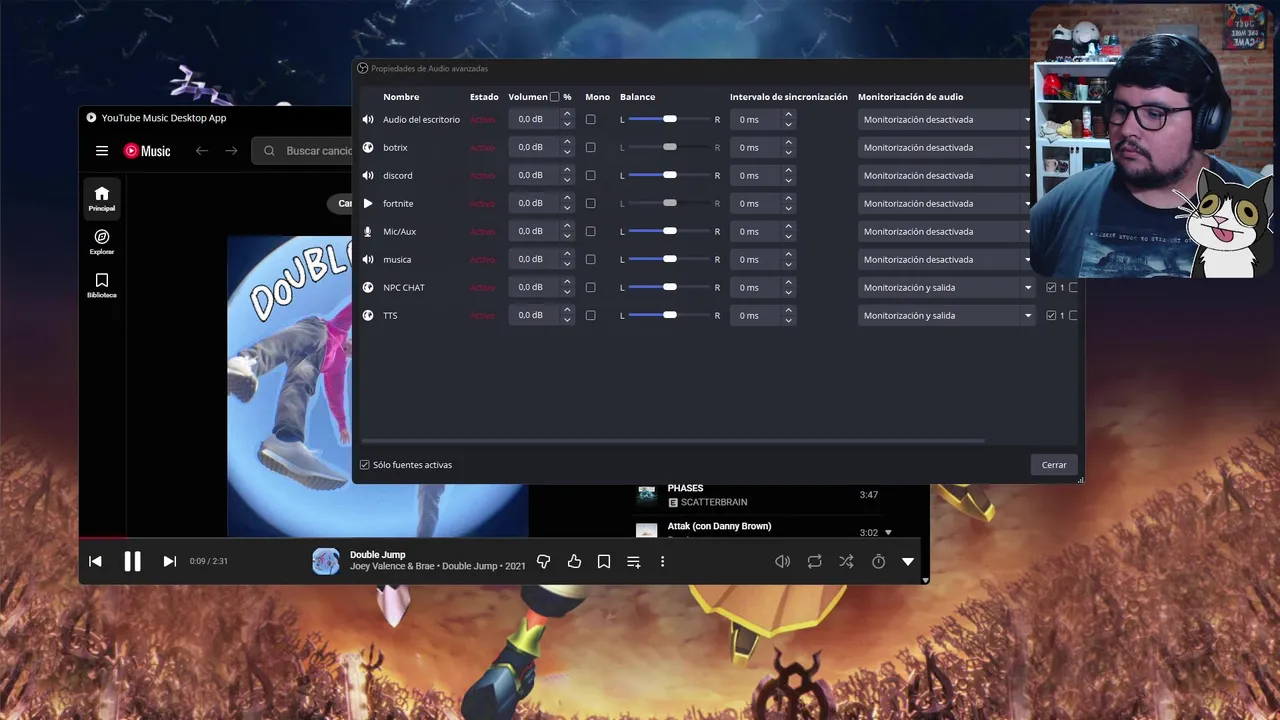Save Double Jump to library bookmark icon
1280x720 pixels.
[604, 562]
